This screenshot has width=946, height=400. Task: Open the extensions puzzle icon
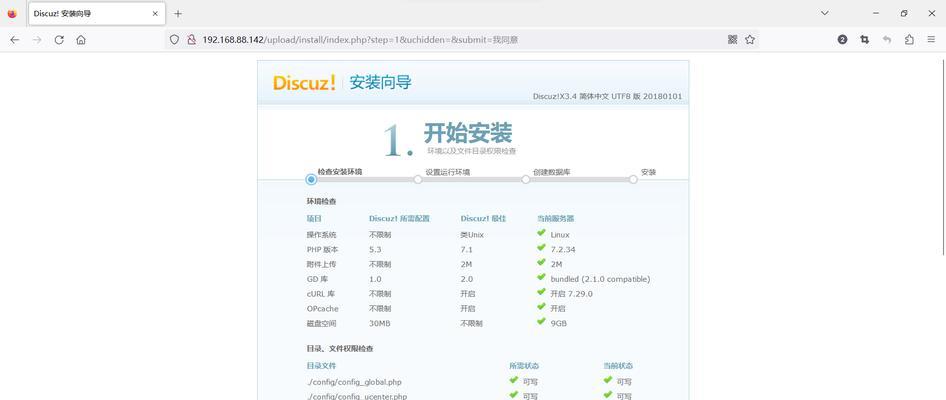pos(909,40)
